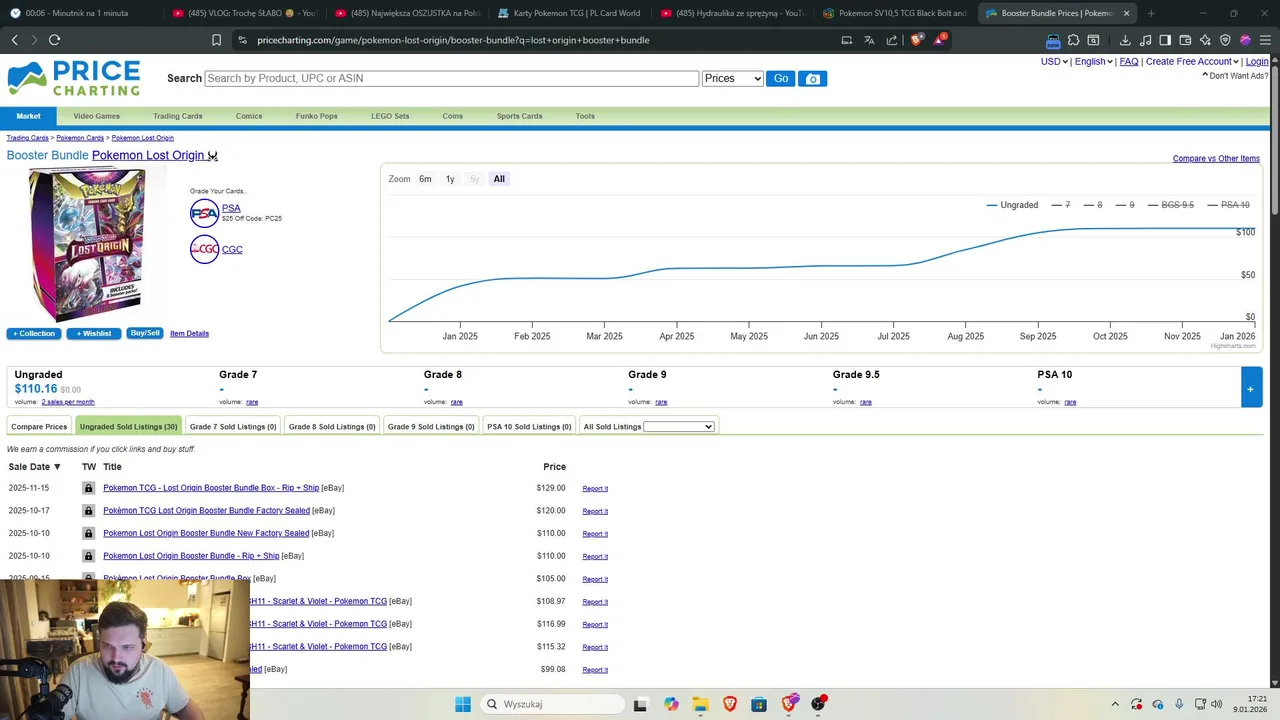Reload the page with the refresh icon

54,40
